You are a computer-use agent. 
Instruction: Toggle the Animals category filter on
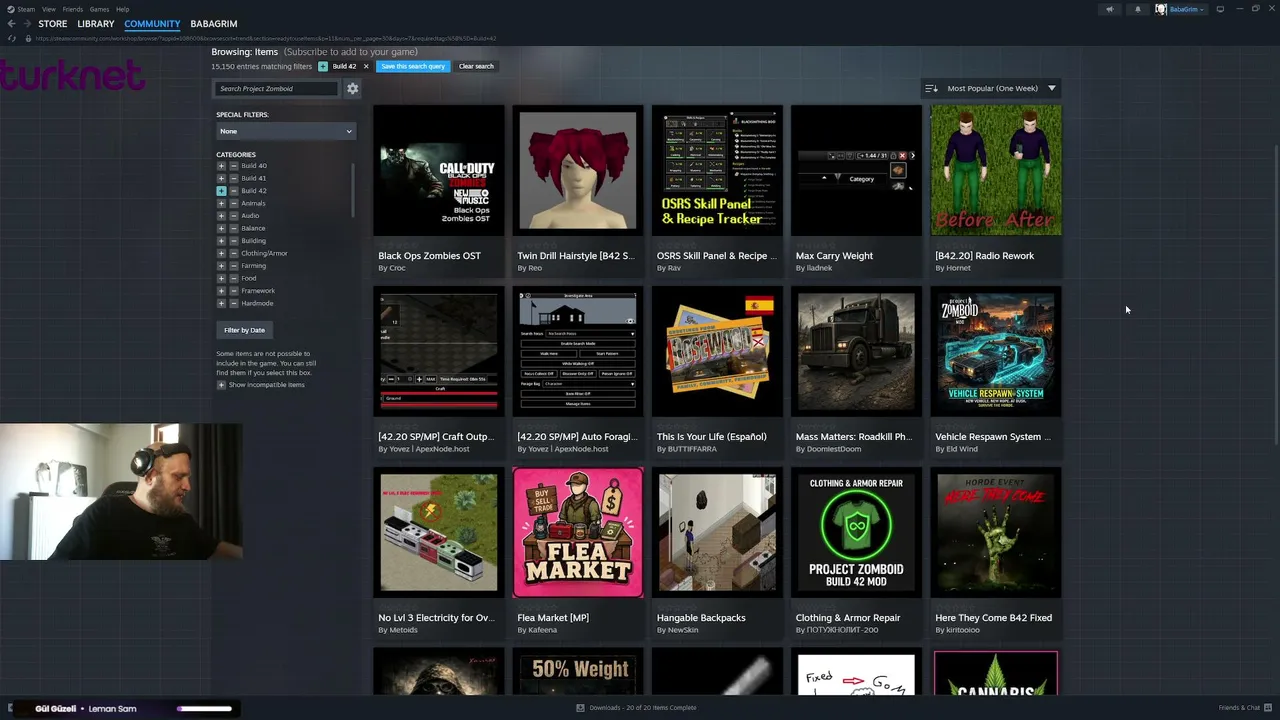click(221, 203)
